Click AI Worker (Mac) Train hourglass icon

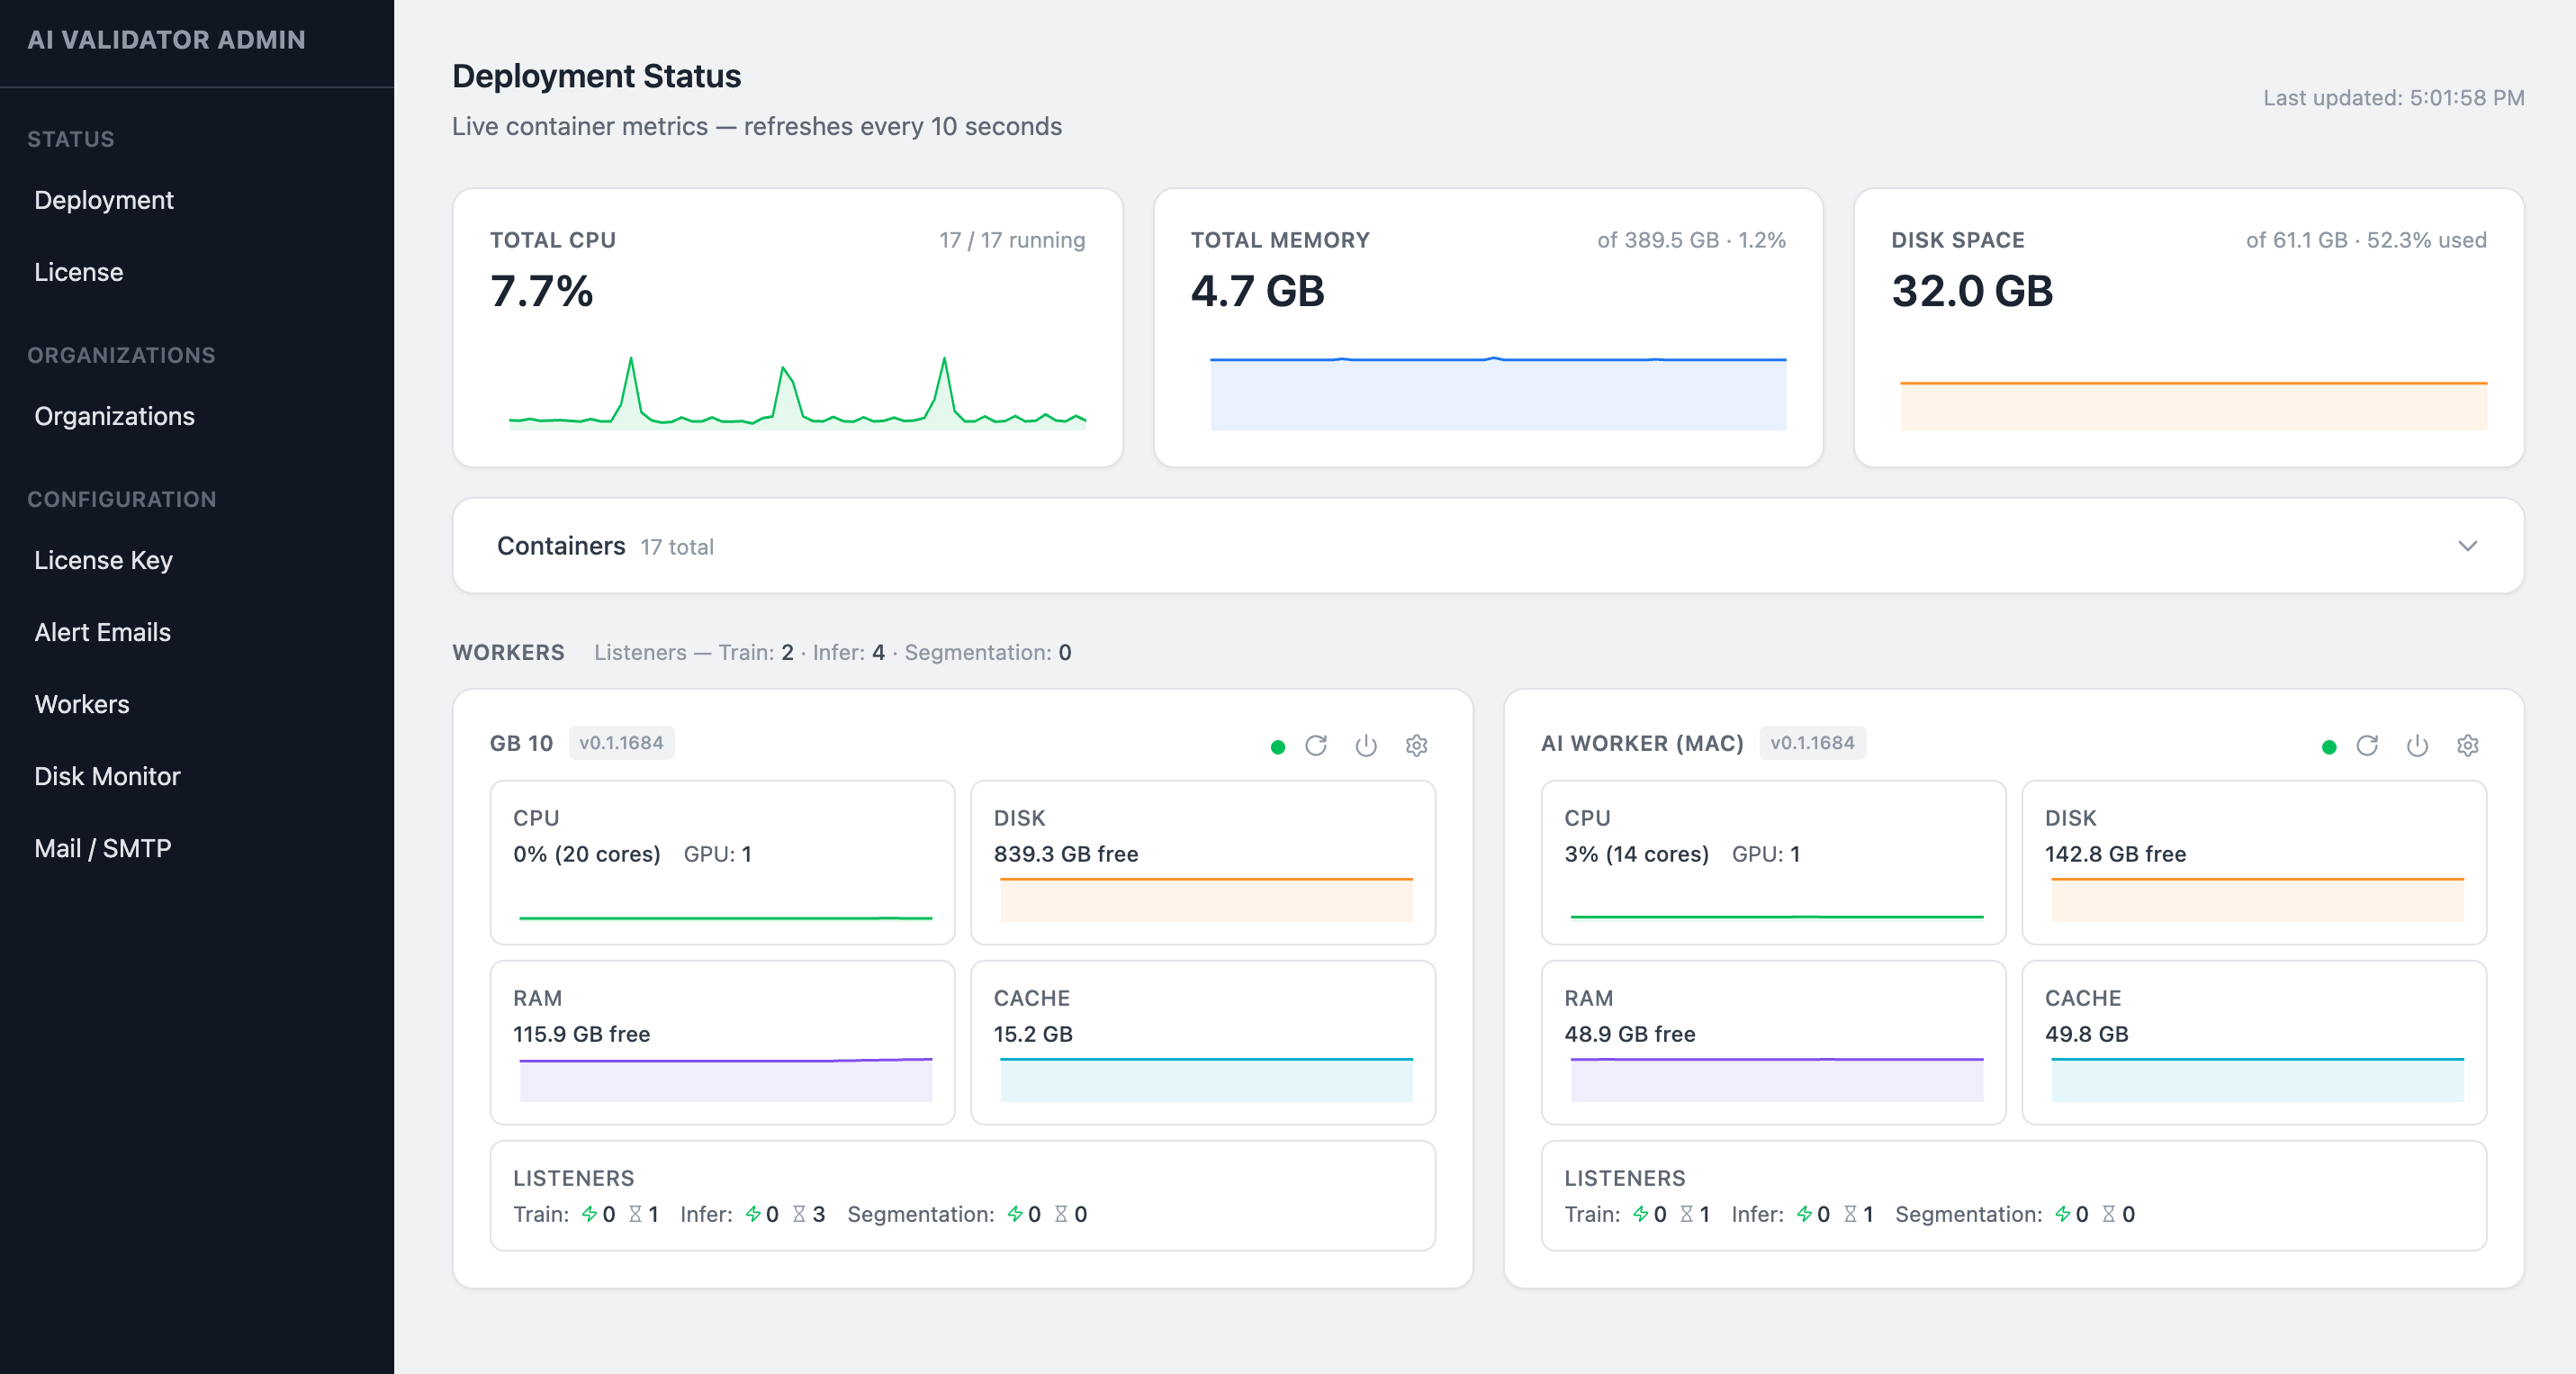pyautogui.click(x=1687, y=1214)
